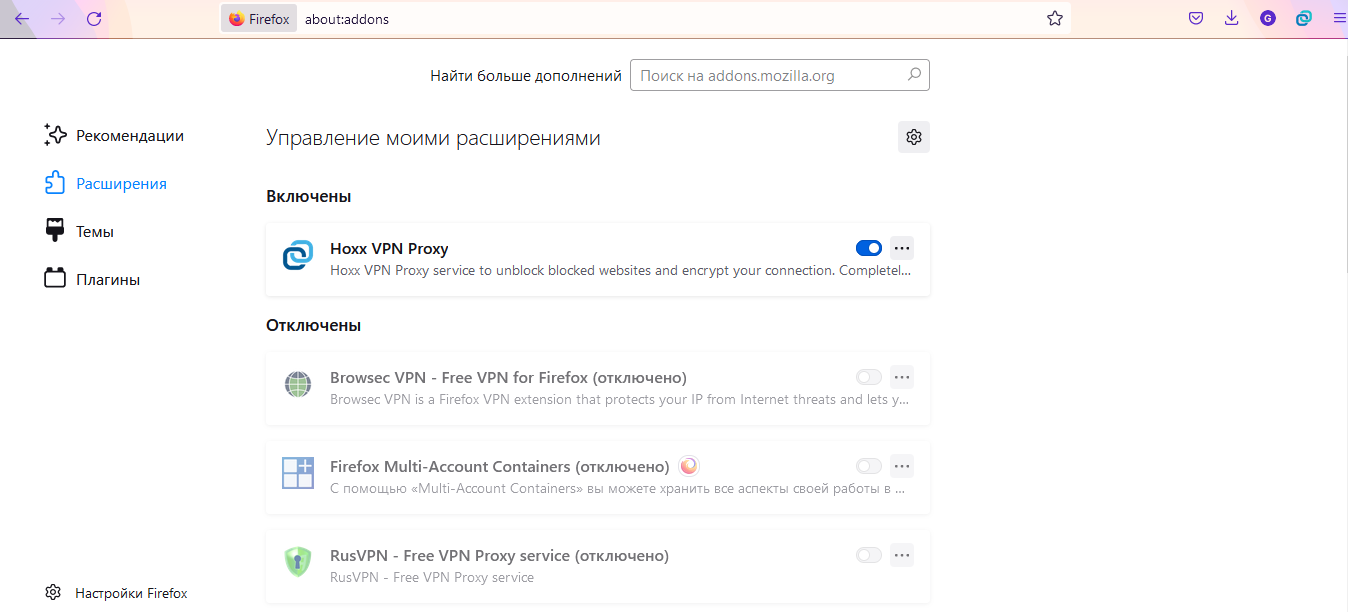Enable Firefox Multi-Account Containers toggle

click(x=869, y=466)
